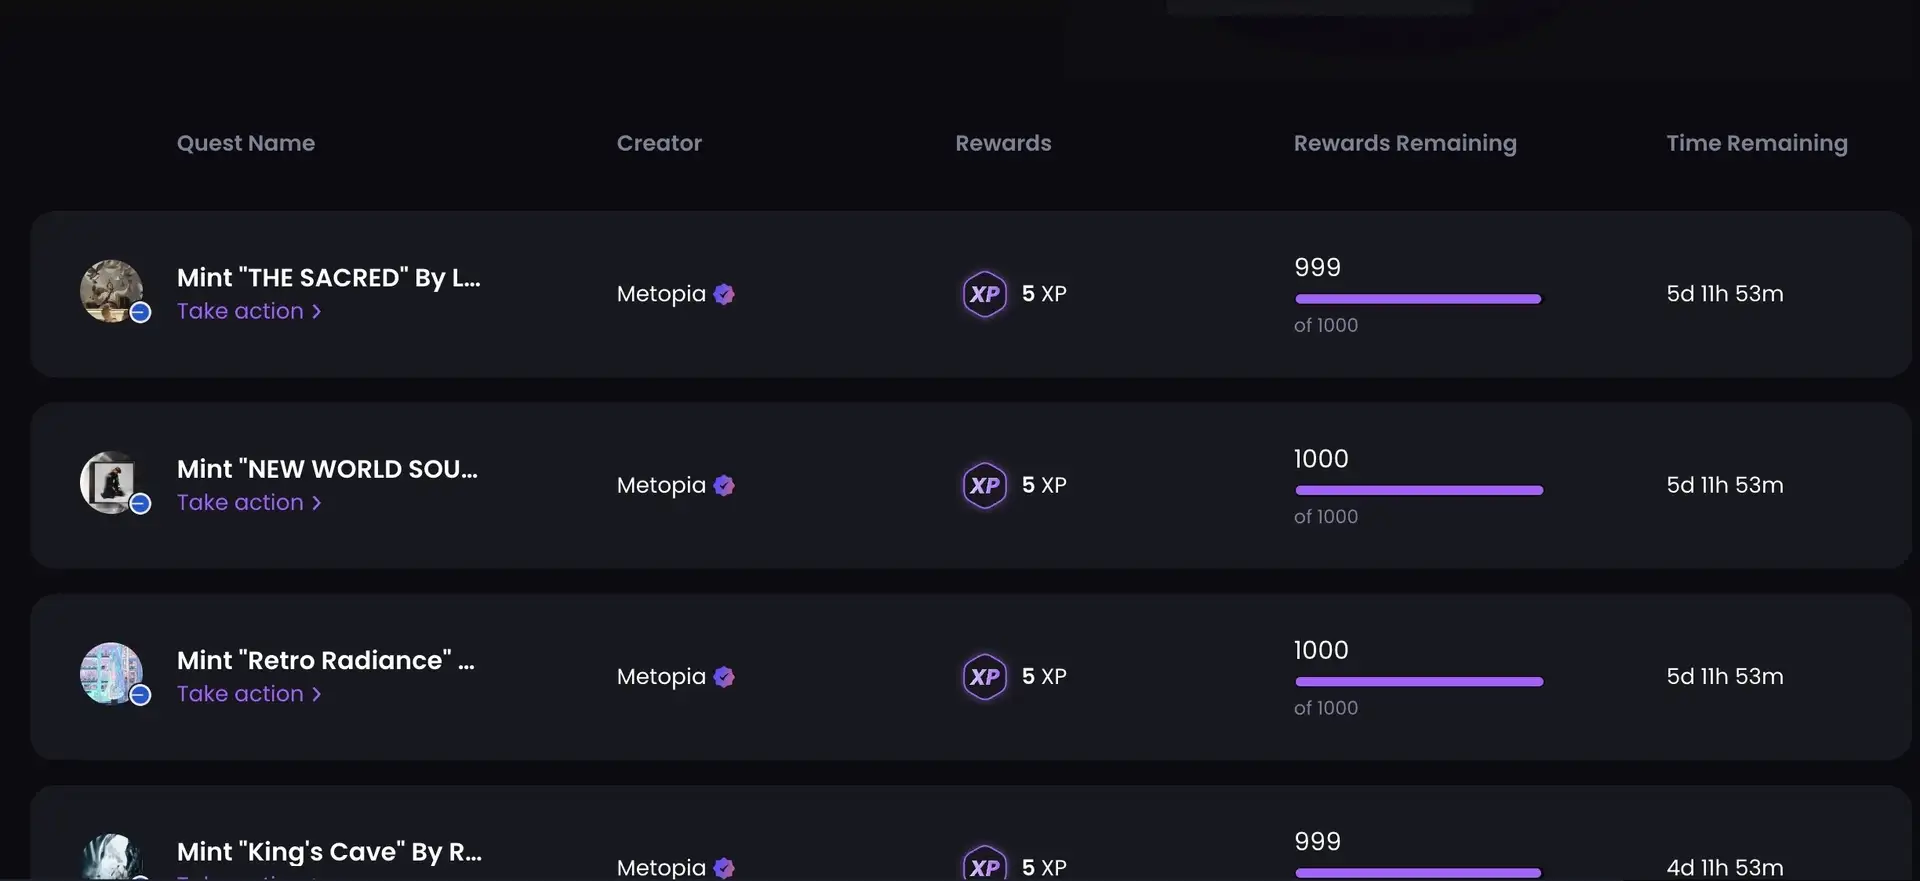Click progress bar for 999 of 1000
The height and width of the screenshot is (881, 1920).
tap(1418, 299)
